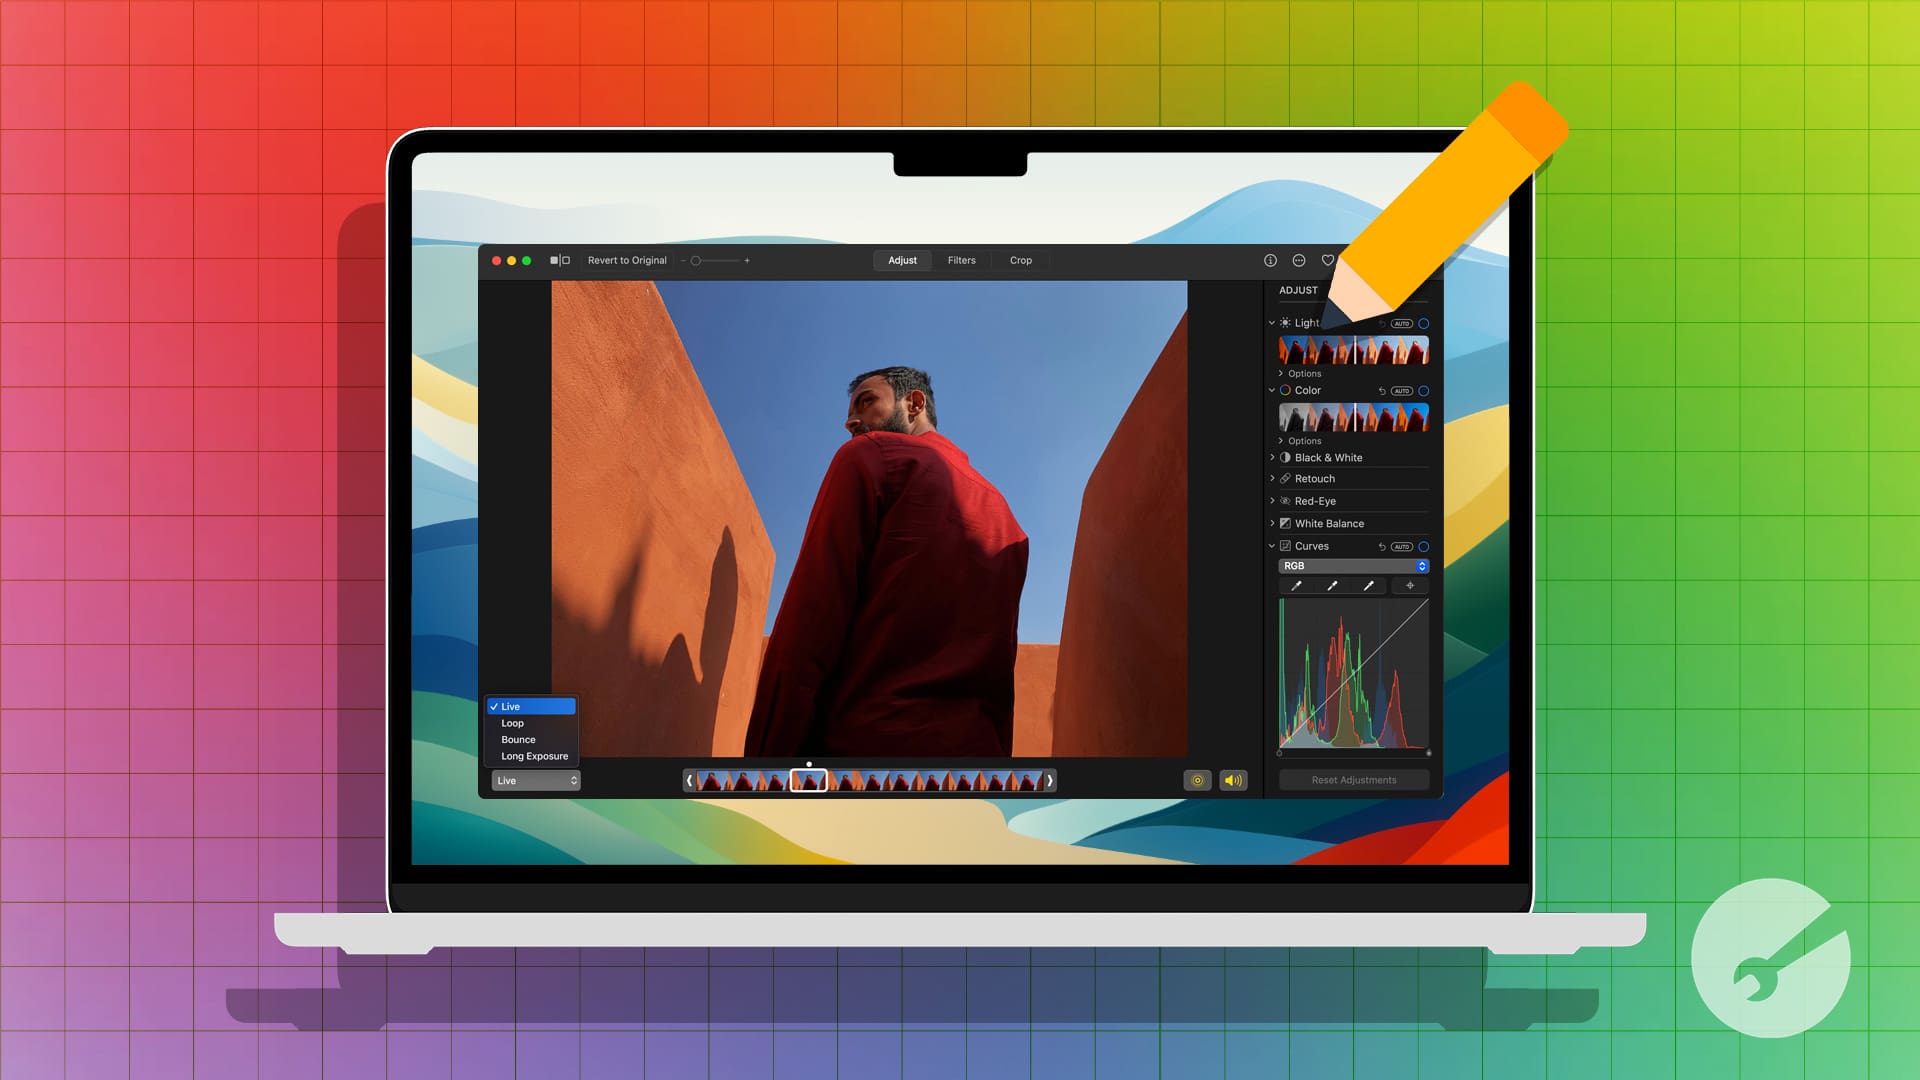The height and width of the screenshot is (1080, 1920).
Task: Toggle visibility of the Curves adjustment
Action: tap(1422, 545)
